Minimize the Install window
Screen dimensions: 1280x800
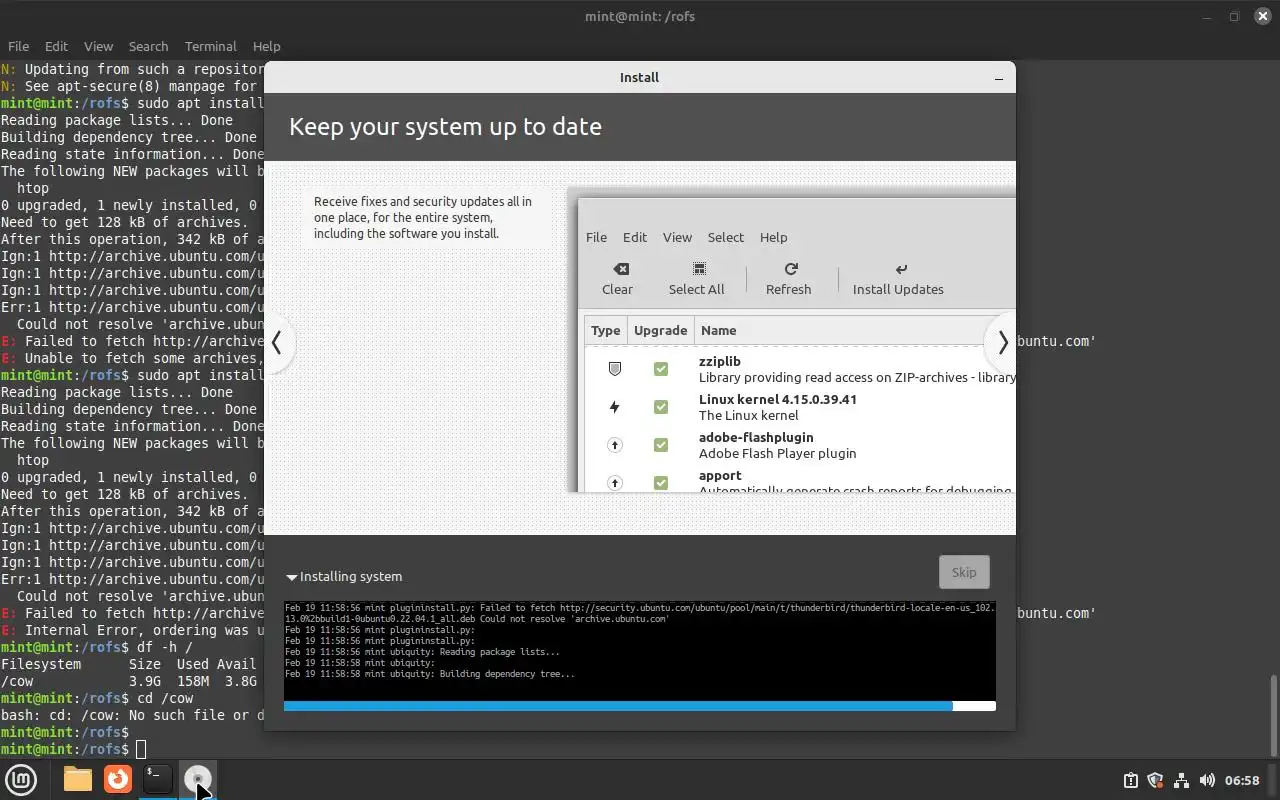[x=998, y=78]
